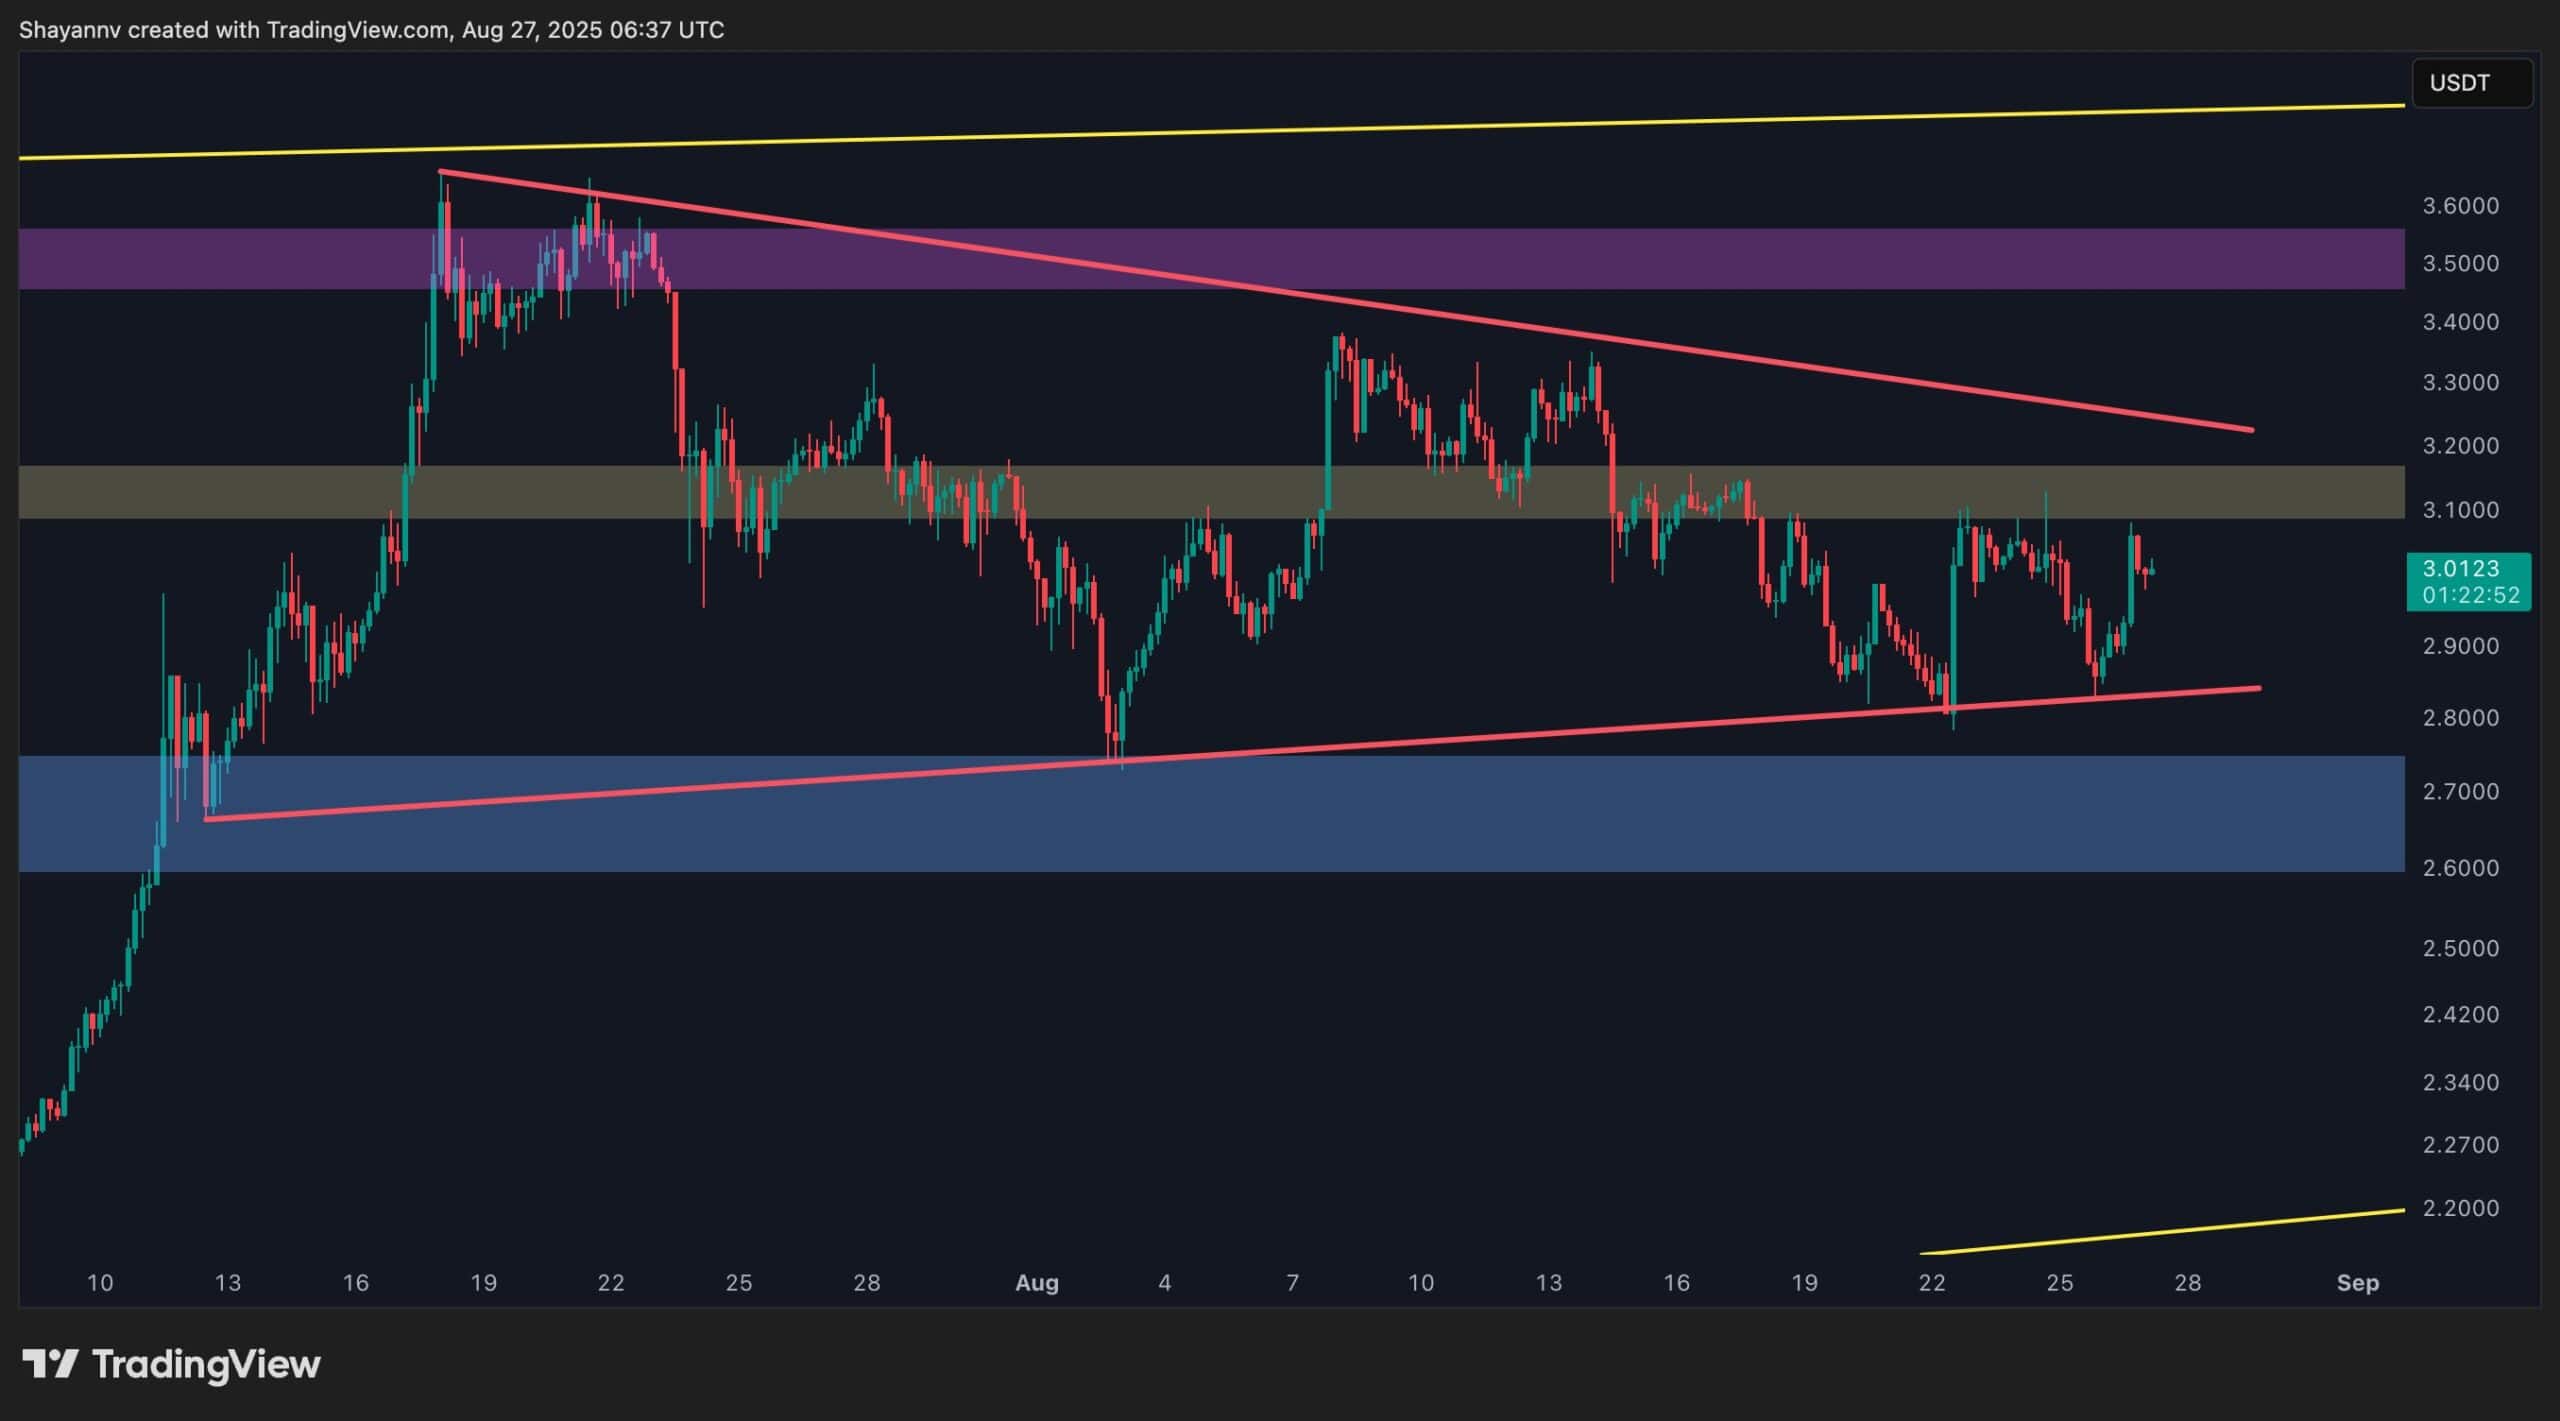Click the 22 August time marker
Image resolution: width=2560 pixels, height=1421 pixels.
pyautogui.click(x=1932, y=1283)
